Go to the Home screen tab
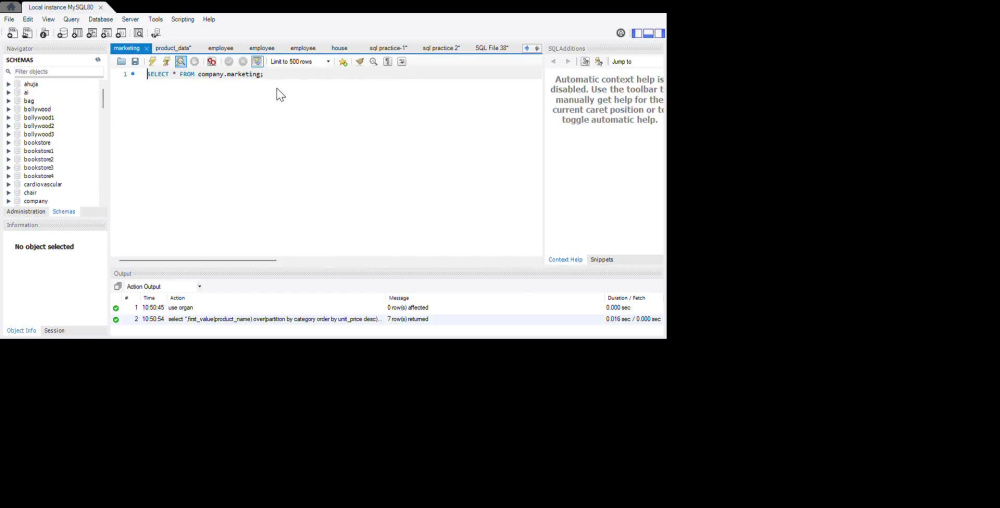Image resolution: width=1000 pixels, height=508 pixels. point(10,7)
